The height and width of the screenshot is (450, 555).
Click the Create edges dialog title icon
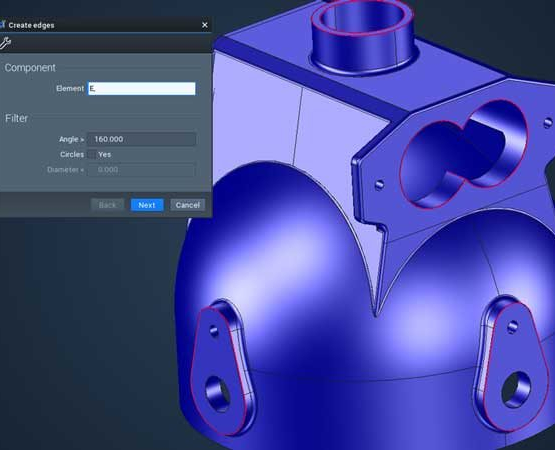coord(2,24)
